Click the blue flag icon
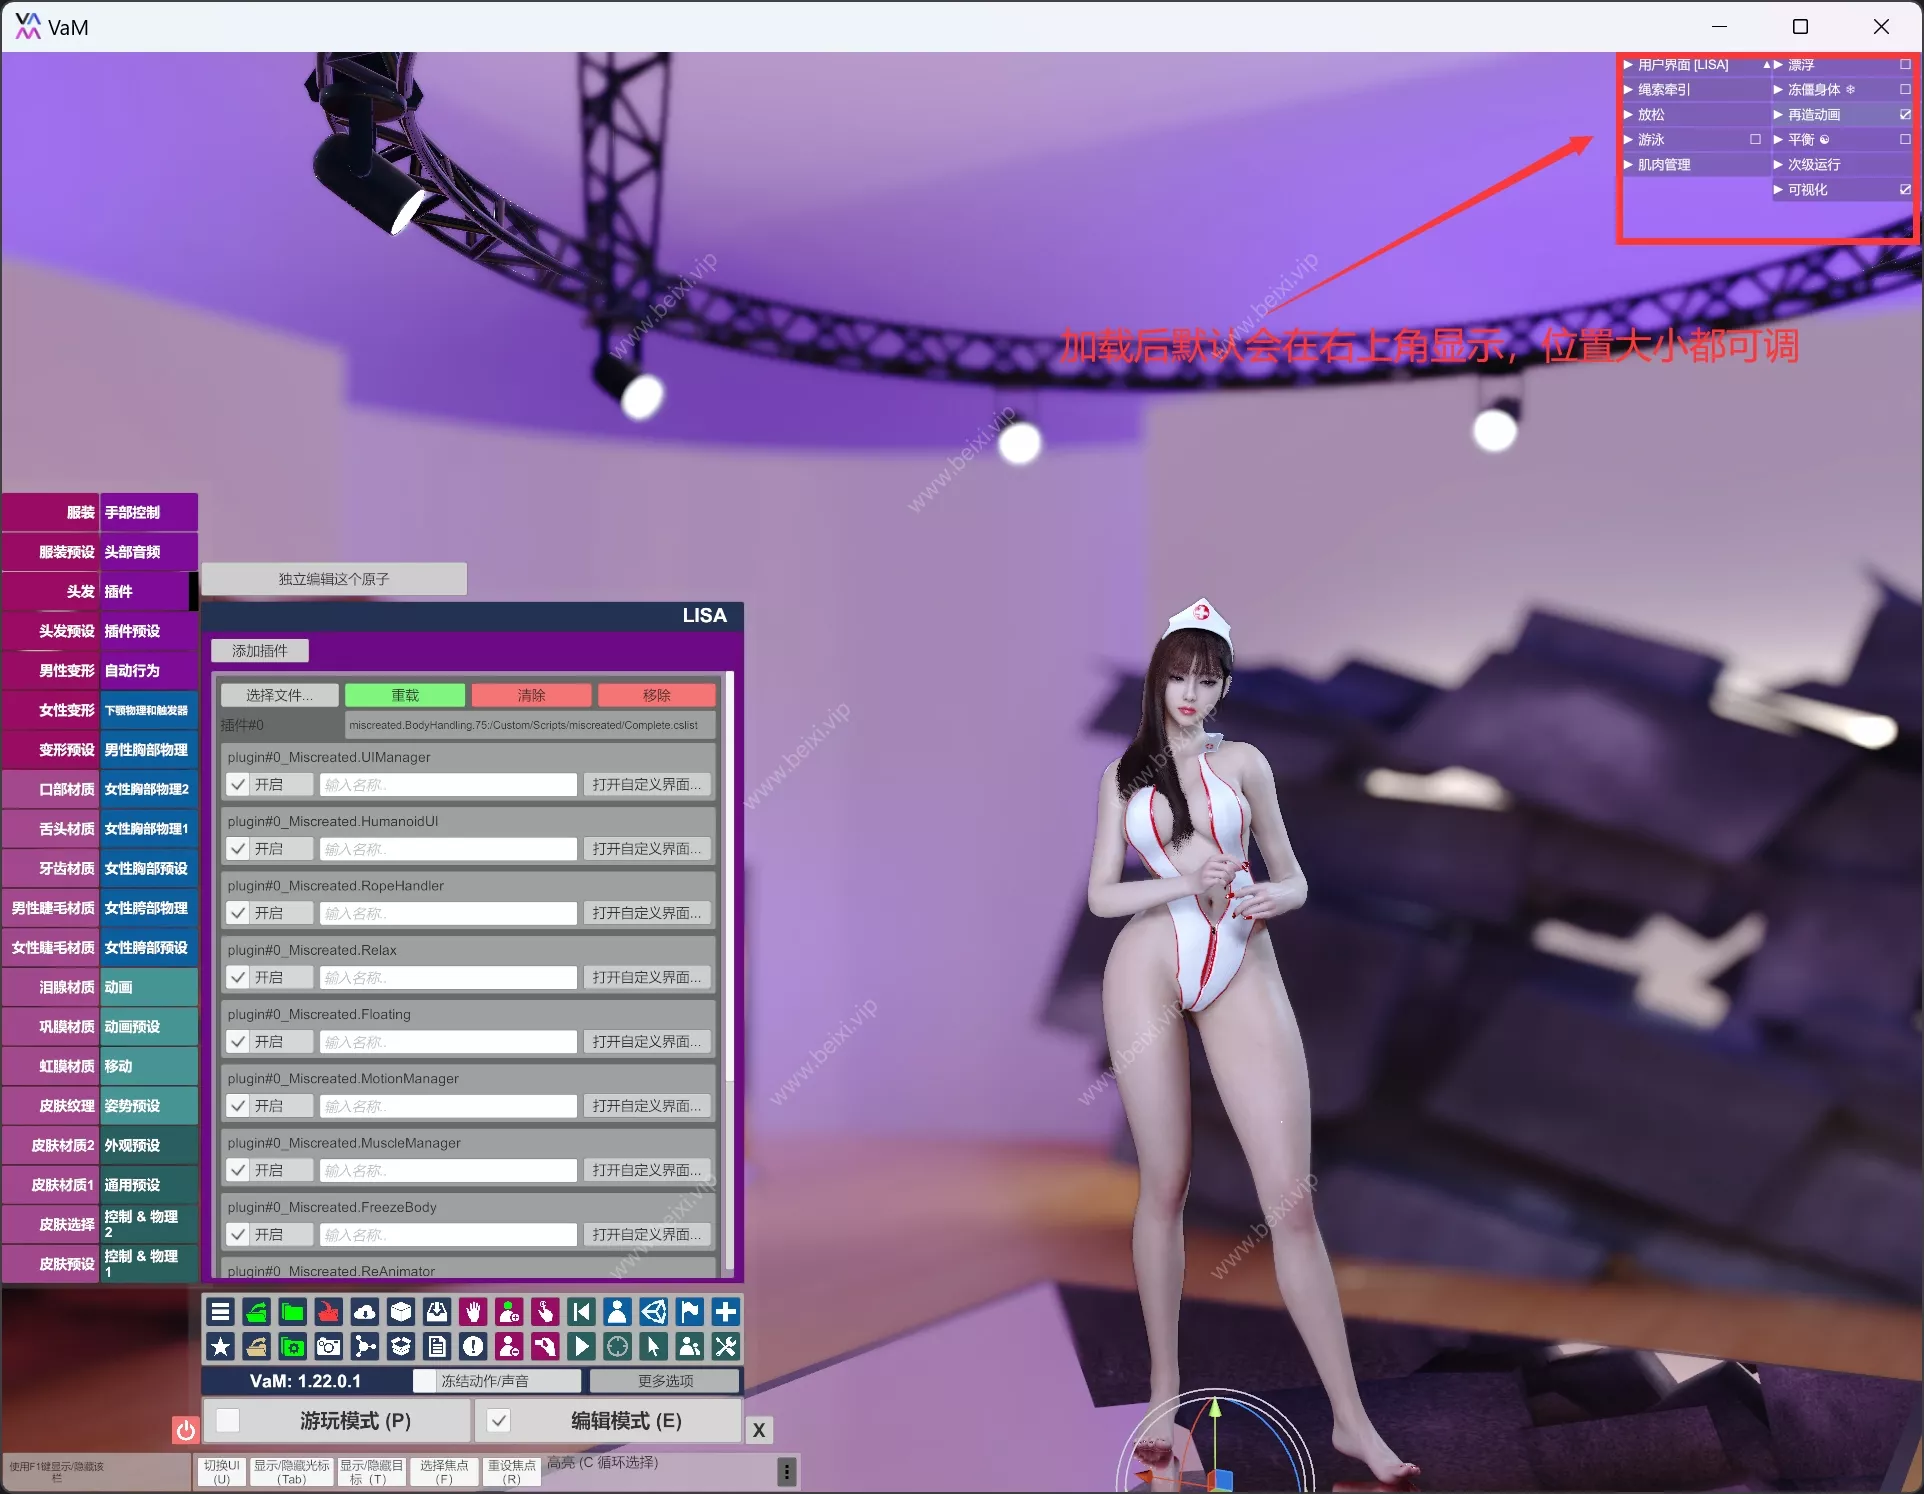The height and width of the screenshot is (1494, 1924). coord(689,1311)
